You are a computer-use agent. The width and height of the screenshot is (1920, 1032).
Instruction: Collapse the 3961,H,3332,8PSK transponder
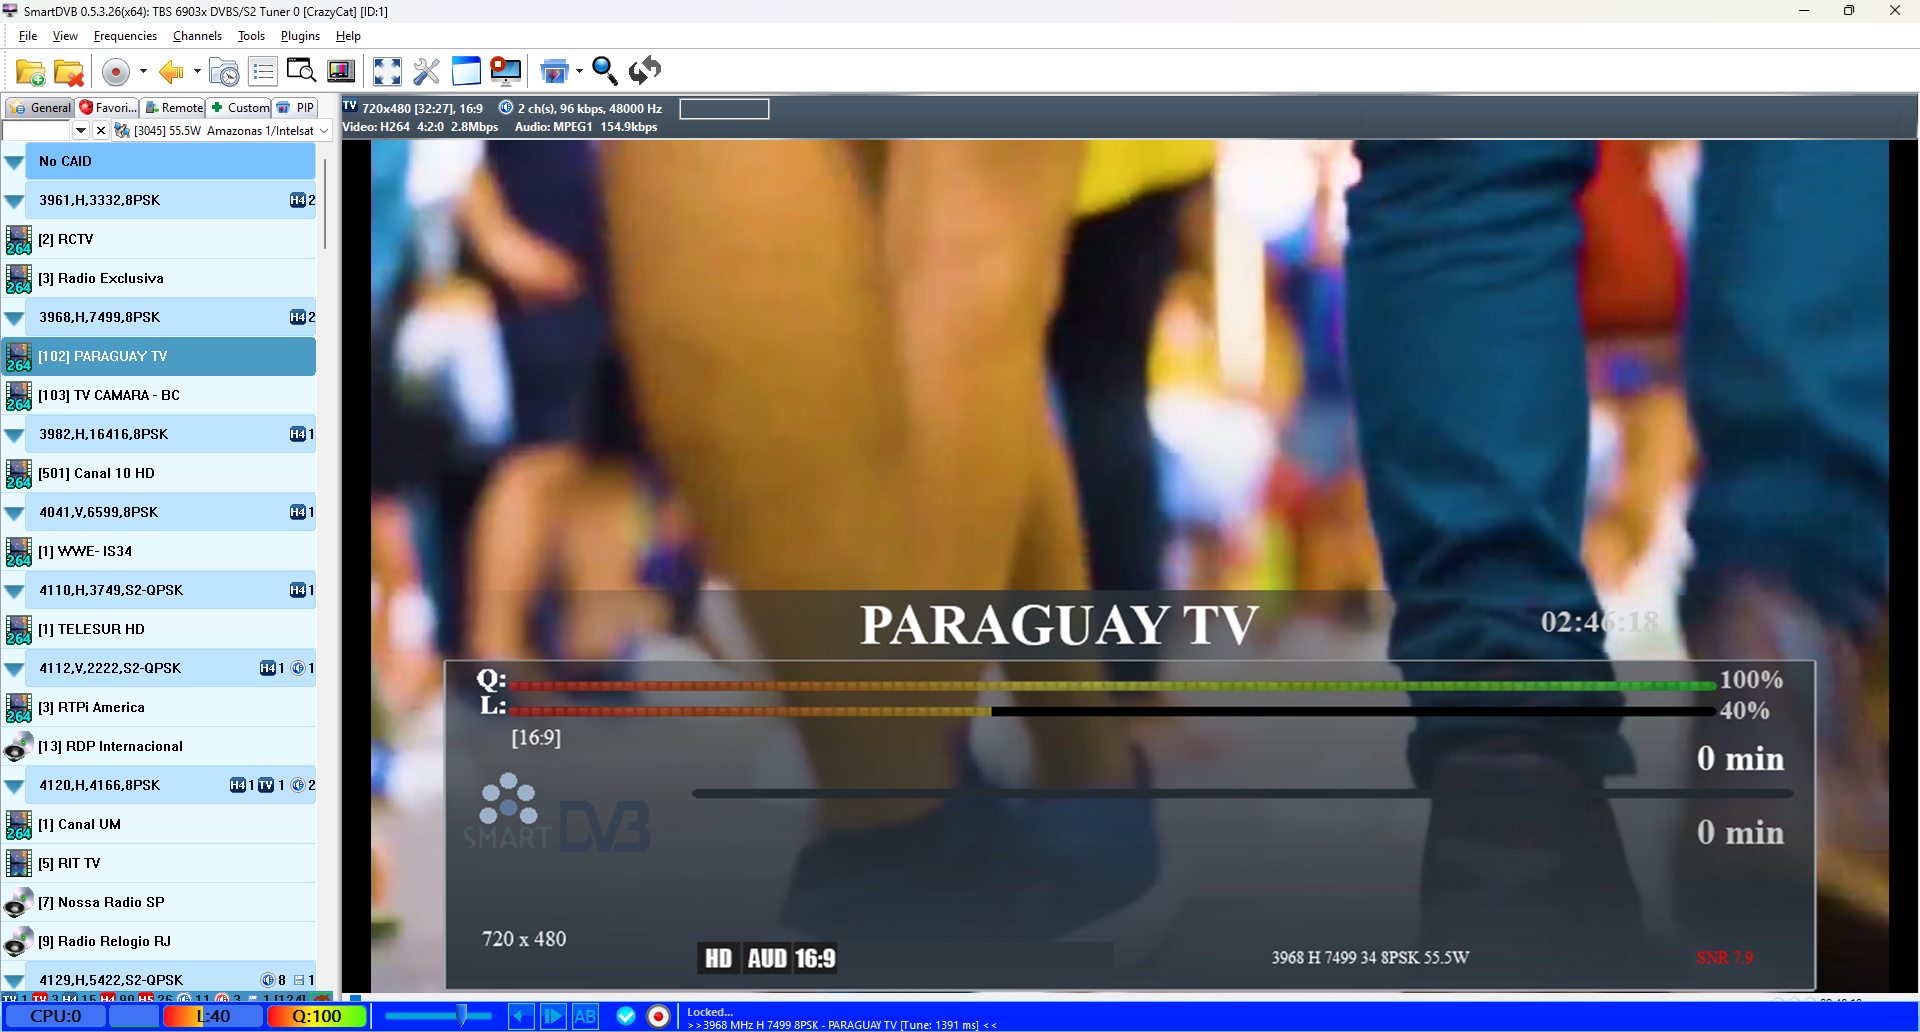pyautogui.click(x=14, y=201)
